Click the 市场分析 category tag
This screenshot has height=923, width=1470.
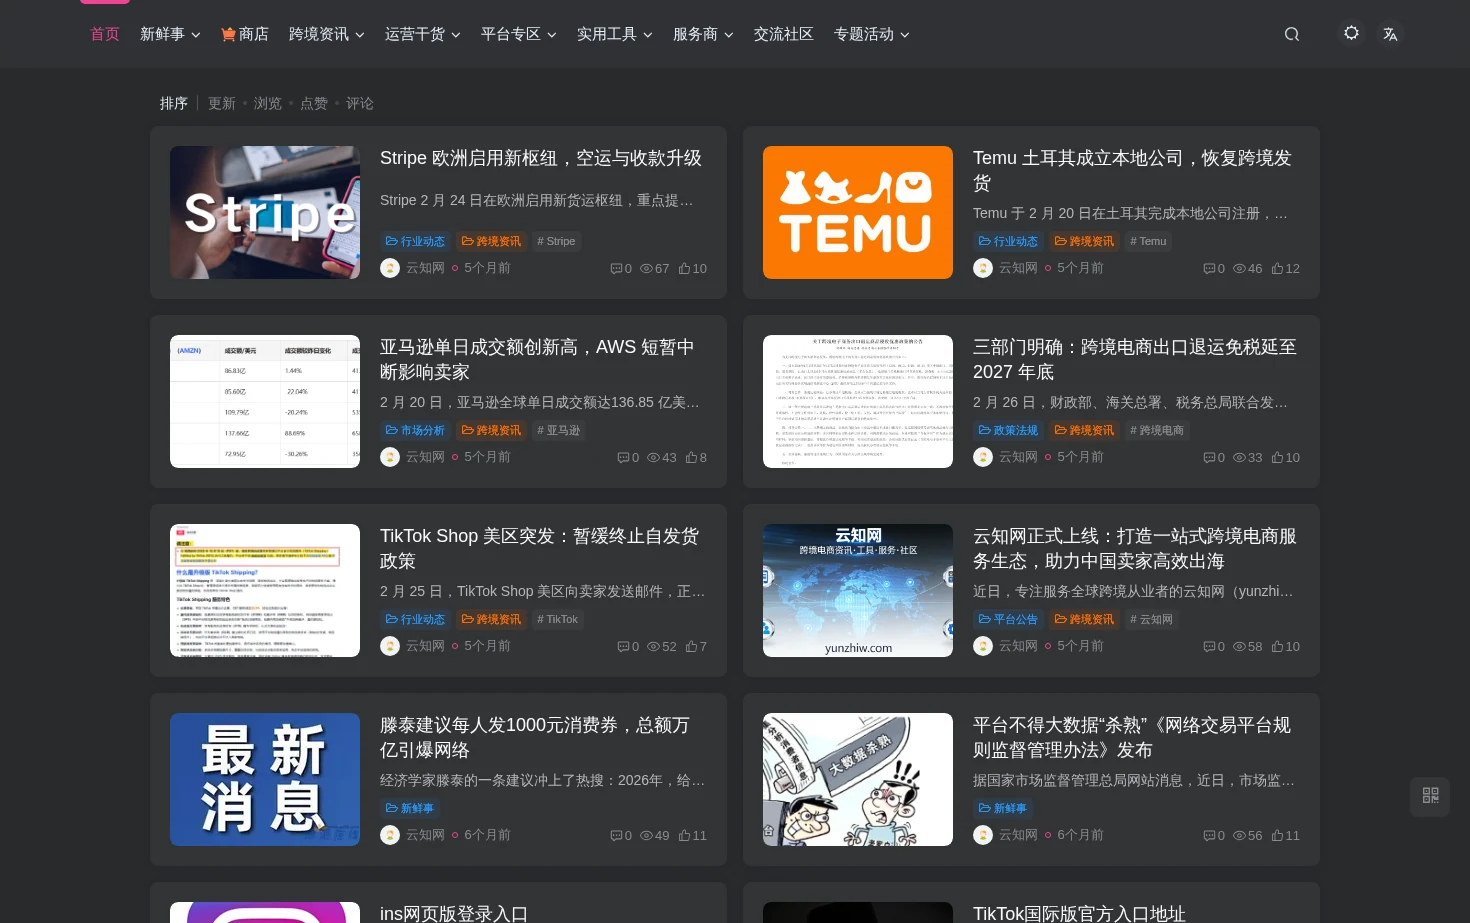coord(415,430)
